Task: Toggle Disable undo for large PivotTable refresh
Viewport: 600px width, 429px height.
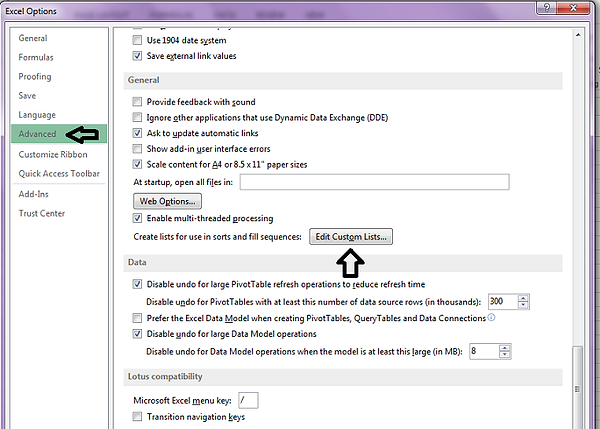Action: pyautogui.click(x=137, y=284)
